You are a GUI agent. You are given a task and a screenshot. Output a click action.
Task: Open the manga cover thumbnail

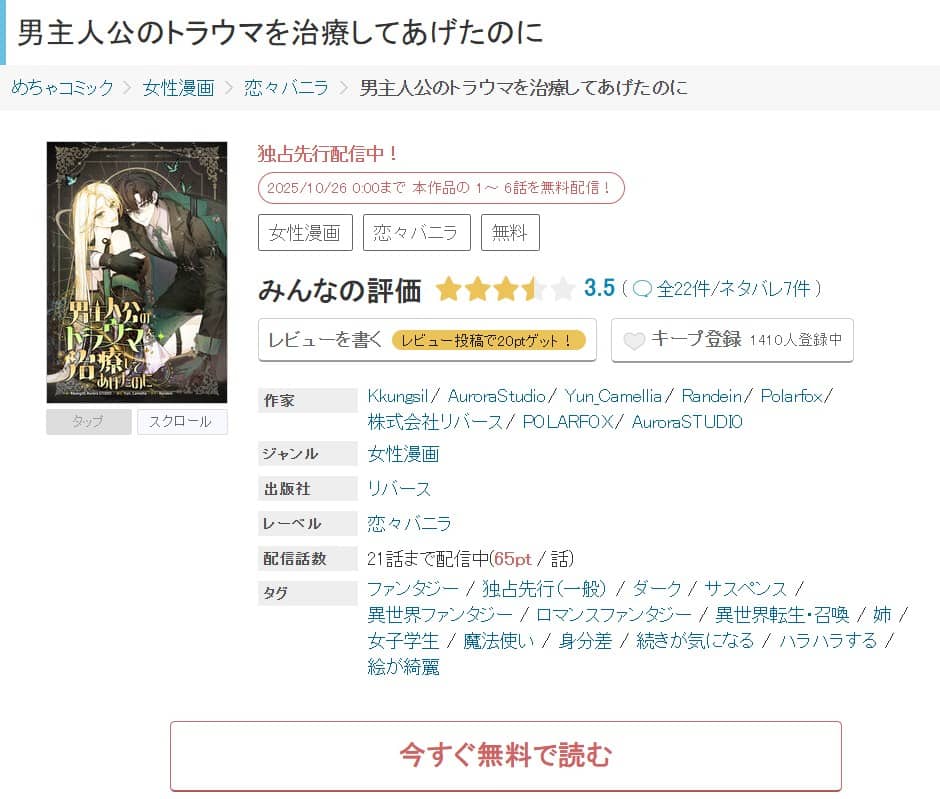(137, 272)
